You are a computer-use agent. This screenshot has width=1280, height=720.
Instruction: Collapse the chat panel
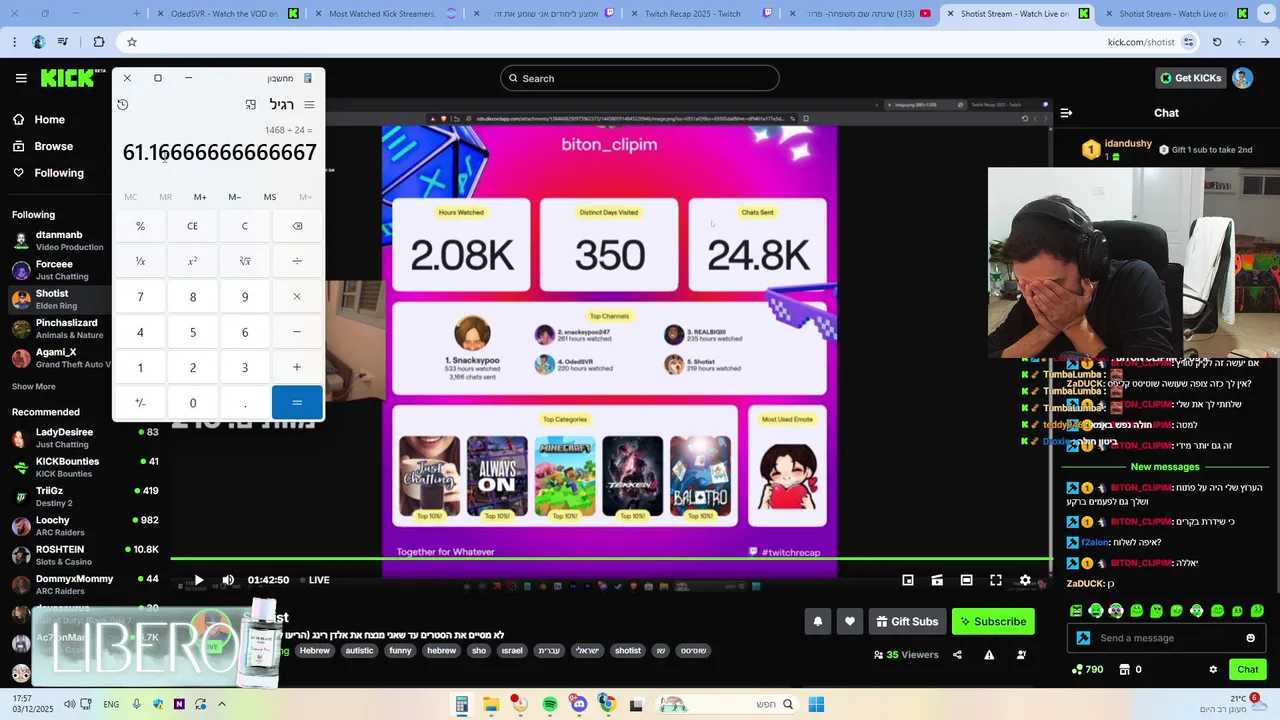point(1066,113)
